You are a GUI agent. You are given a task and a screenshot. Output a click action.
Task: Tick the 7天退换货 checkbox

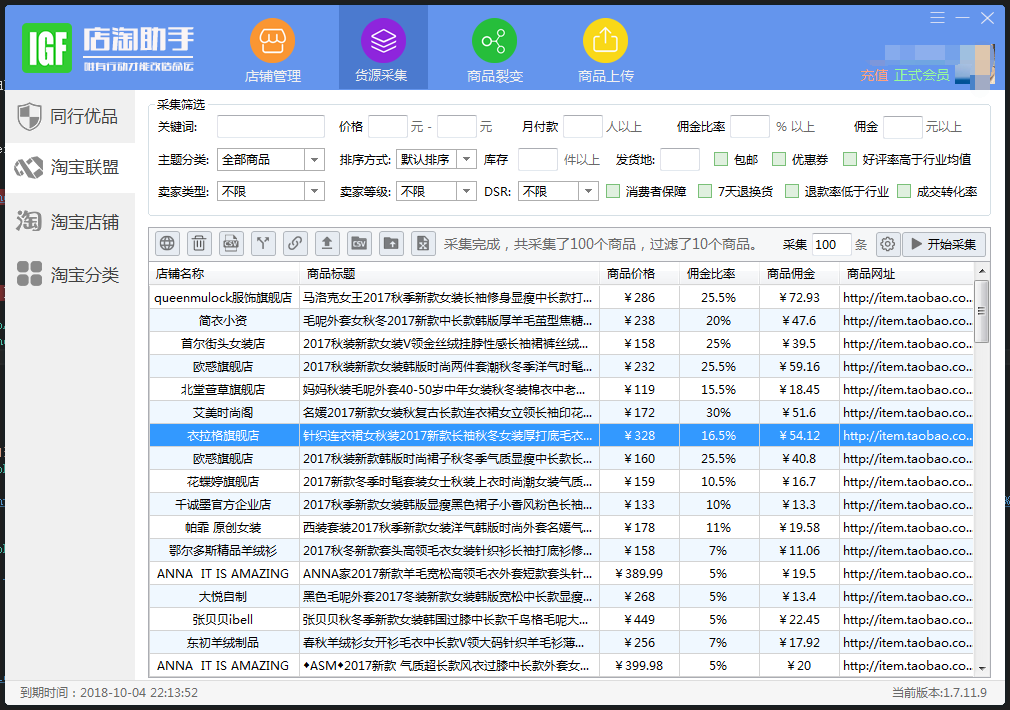705,191
